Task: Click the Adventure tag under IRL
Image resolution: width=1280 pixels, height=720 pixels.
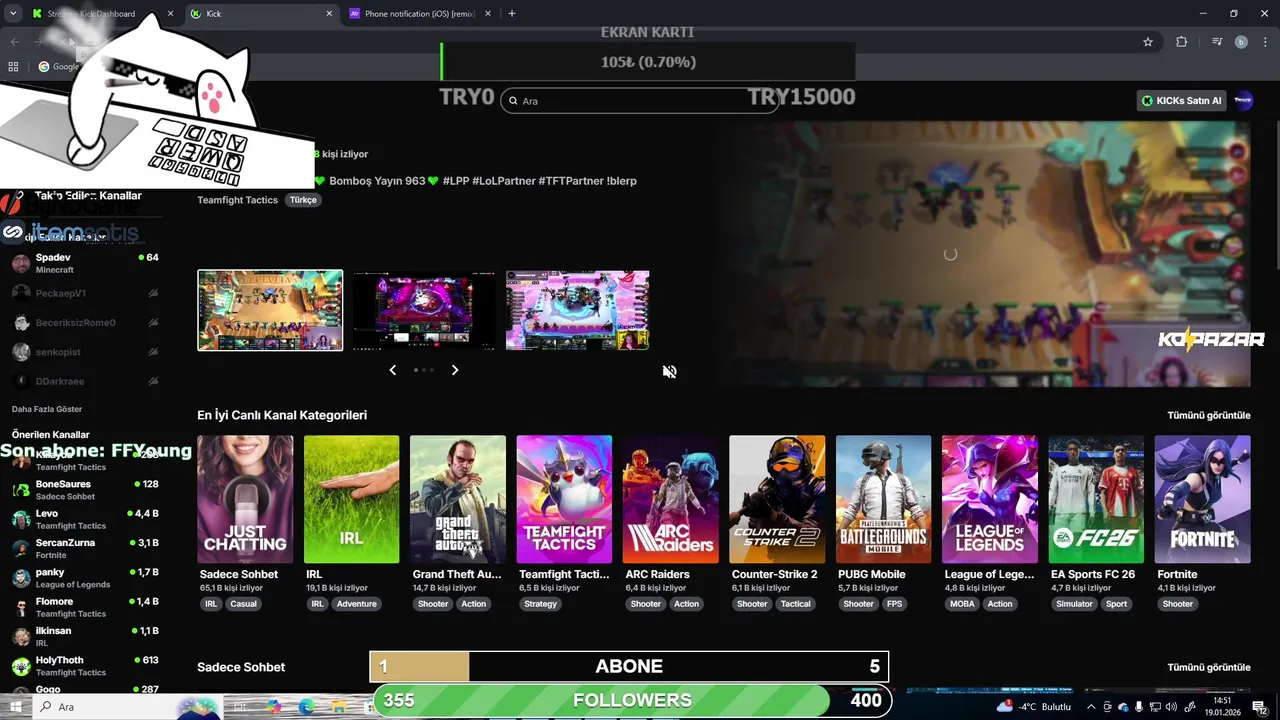Action: coord(356,604)
